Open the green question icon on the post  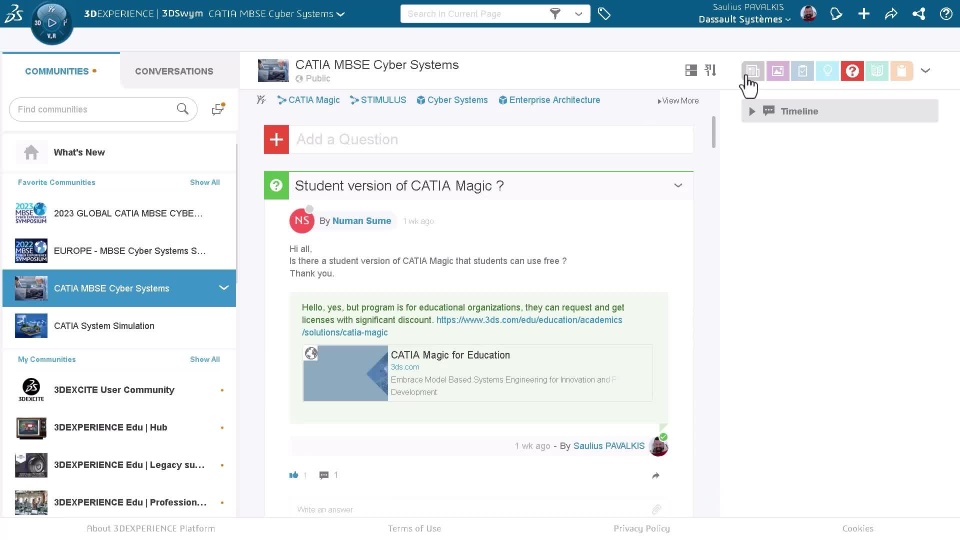(276, 186)
